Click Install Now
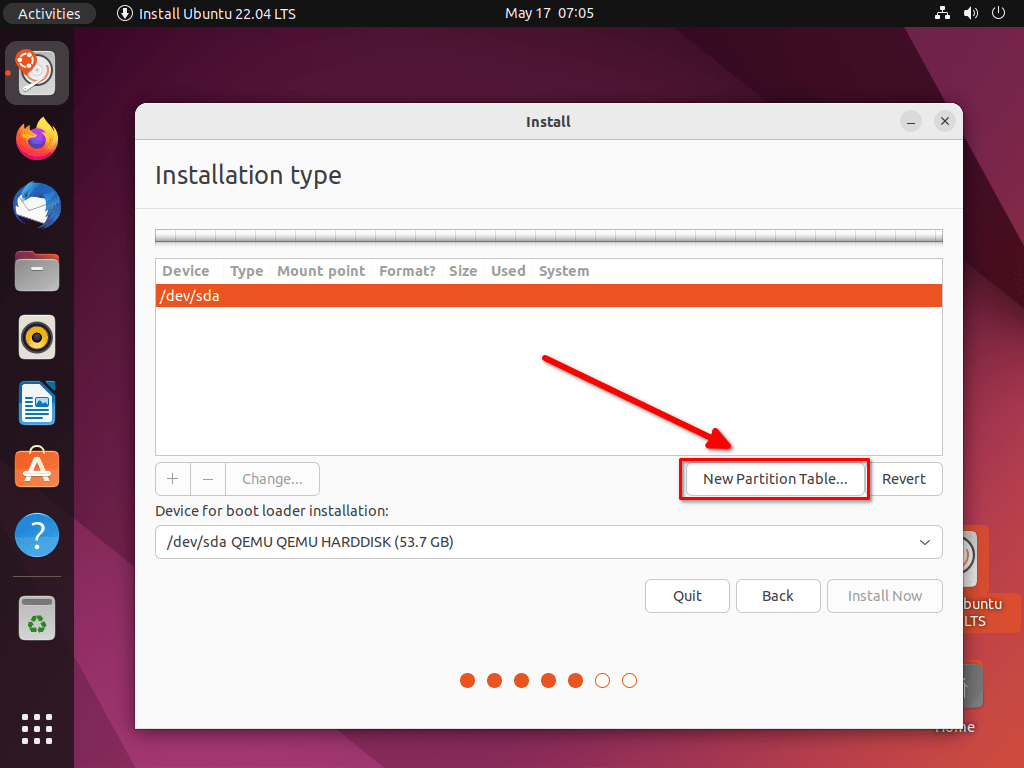The image size is (1024, 768). pos(884,595)
